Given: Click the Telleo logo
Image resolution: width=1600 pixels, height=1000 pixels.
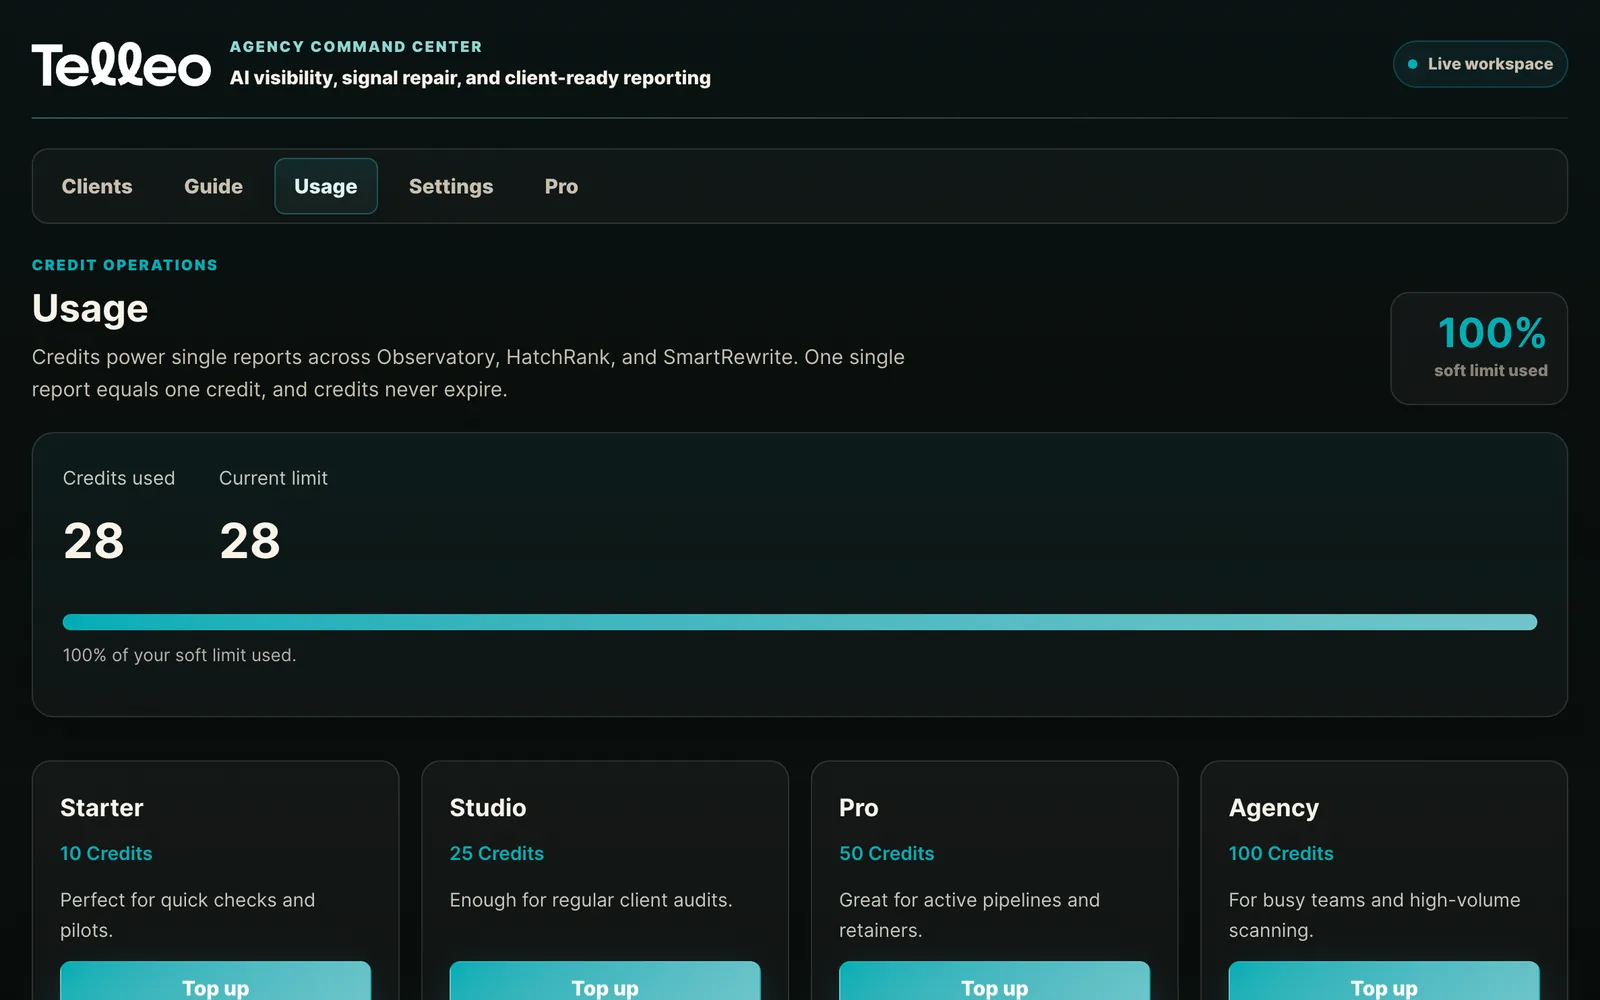Looking at the screenshot, I should tap(121, 64).
